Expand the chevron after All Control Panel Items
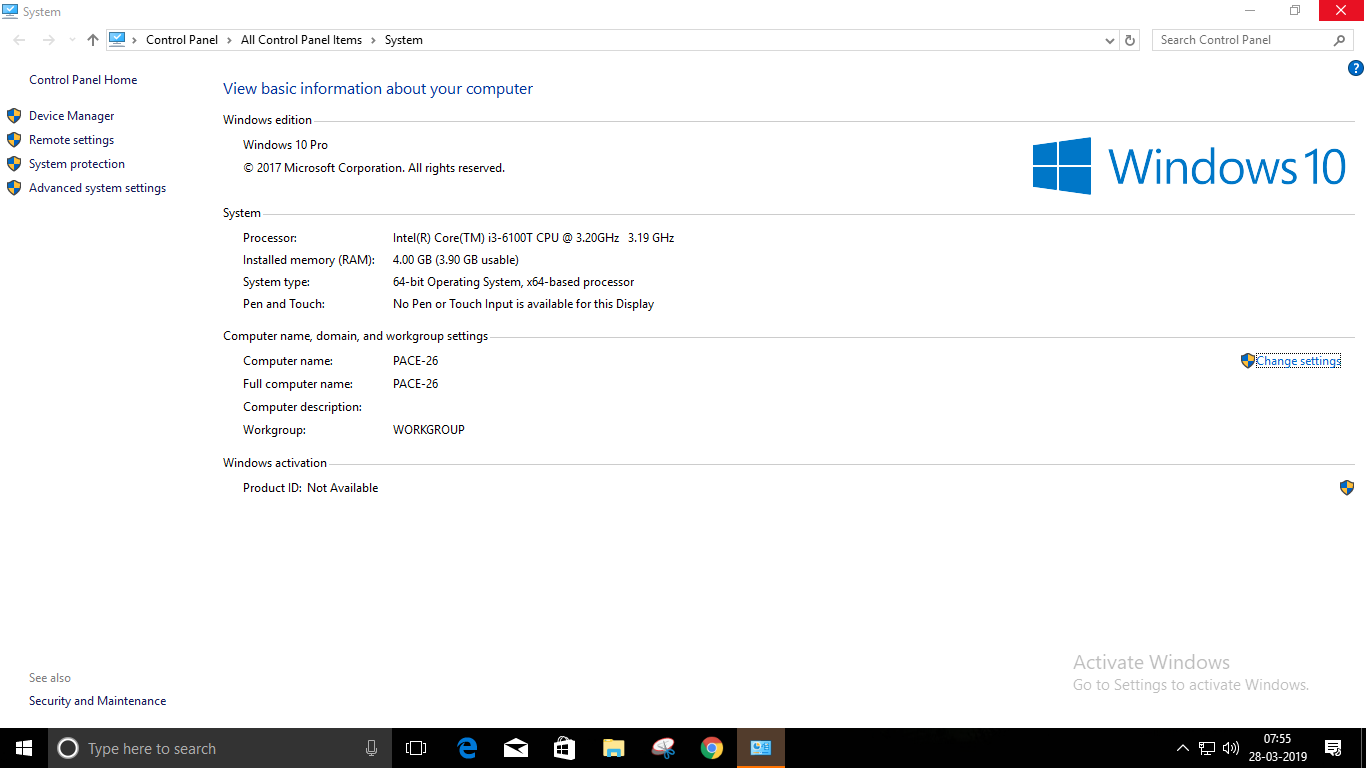Screen dimensions: 1366x768 [x=374, y=40]
